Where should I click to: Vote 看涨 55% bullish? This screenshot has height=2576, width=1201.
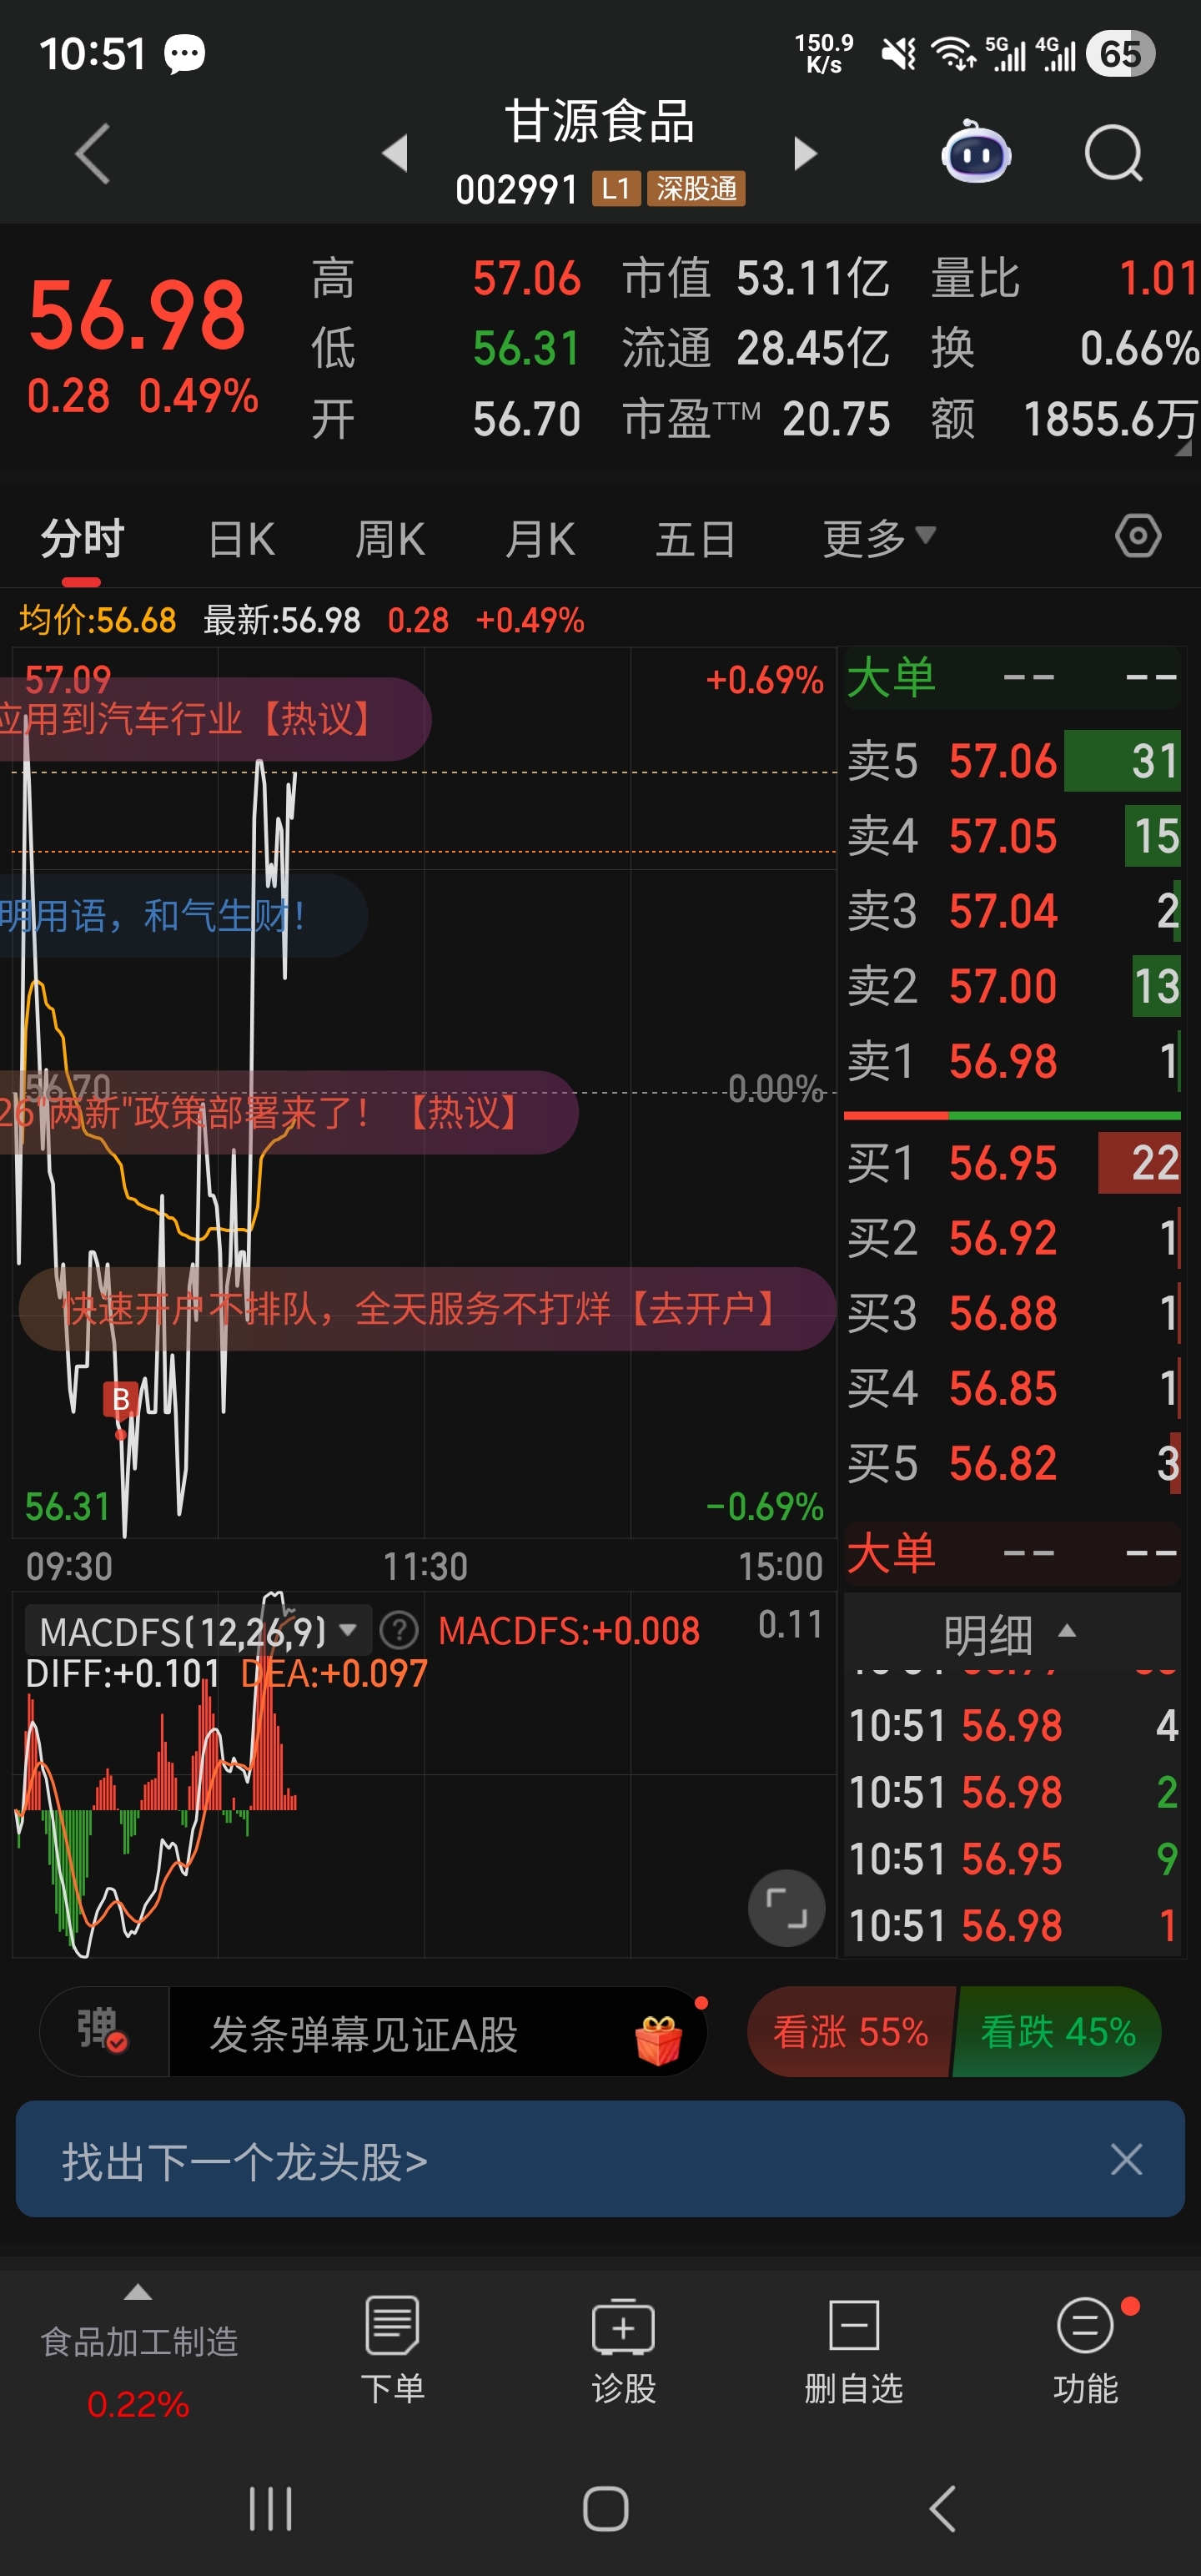pos(850,2032)
